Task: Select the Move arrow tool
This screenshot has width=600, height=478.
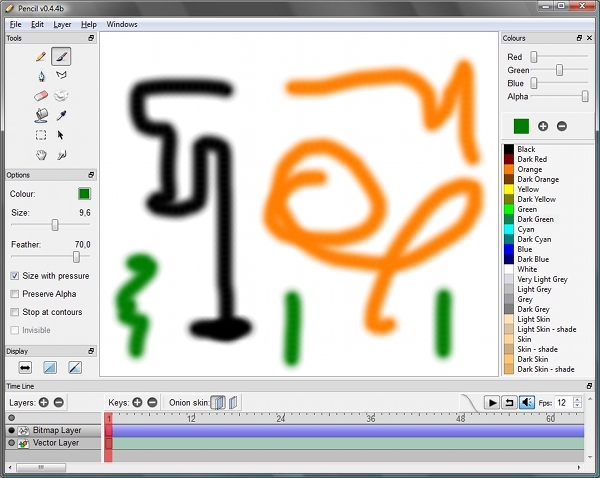Action: 60,135
